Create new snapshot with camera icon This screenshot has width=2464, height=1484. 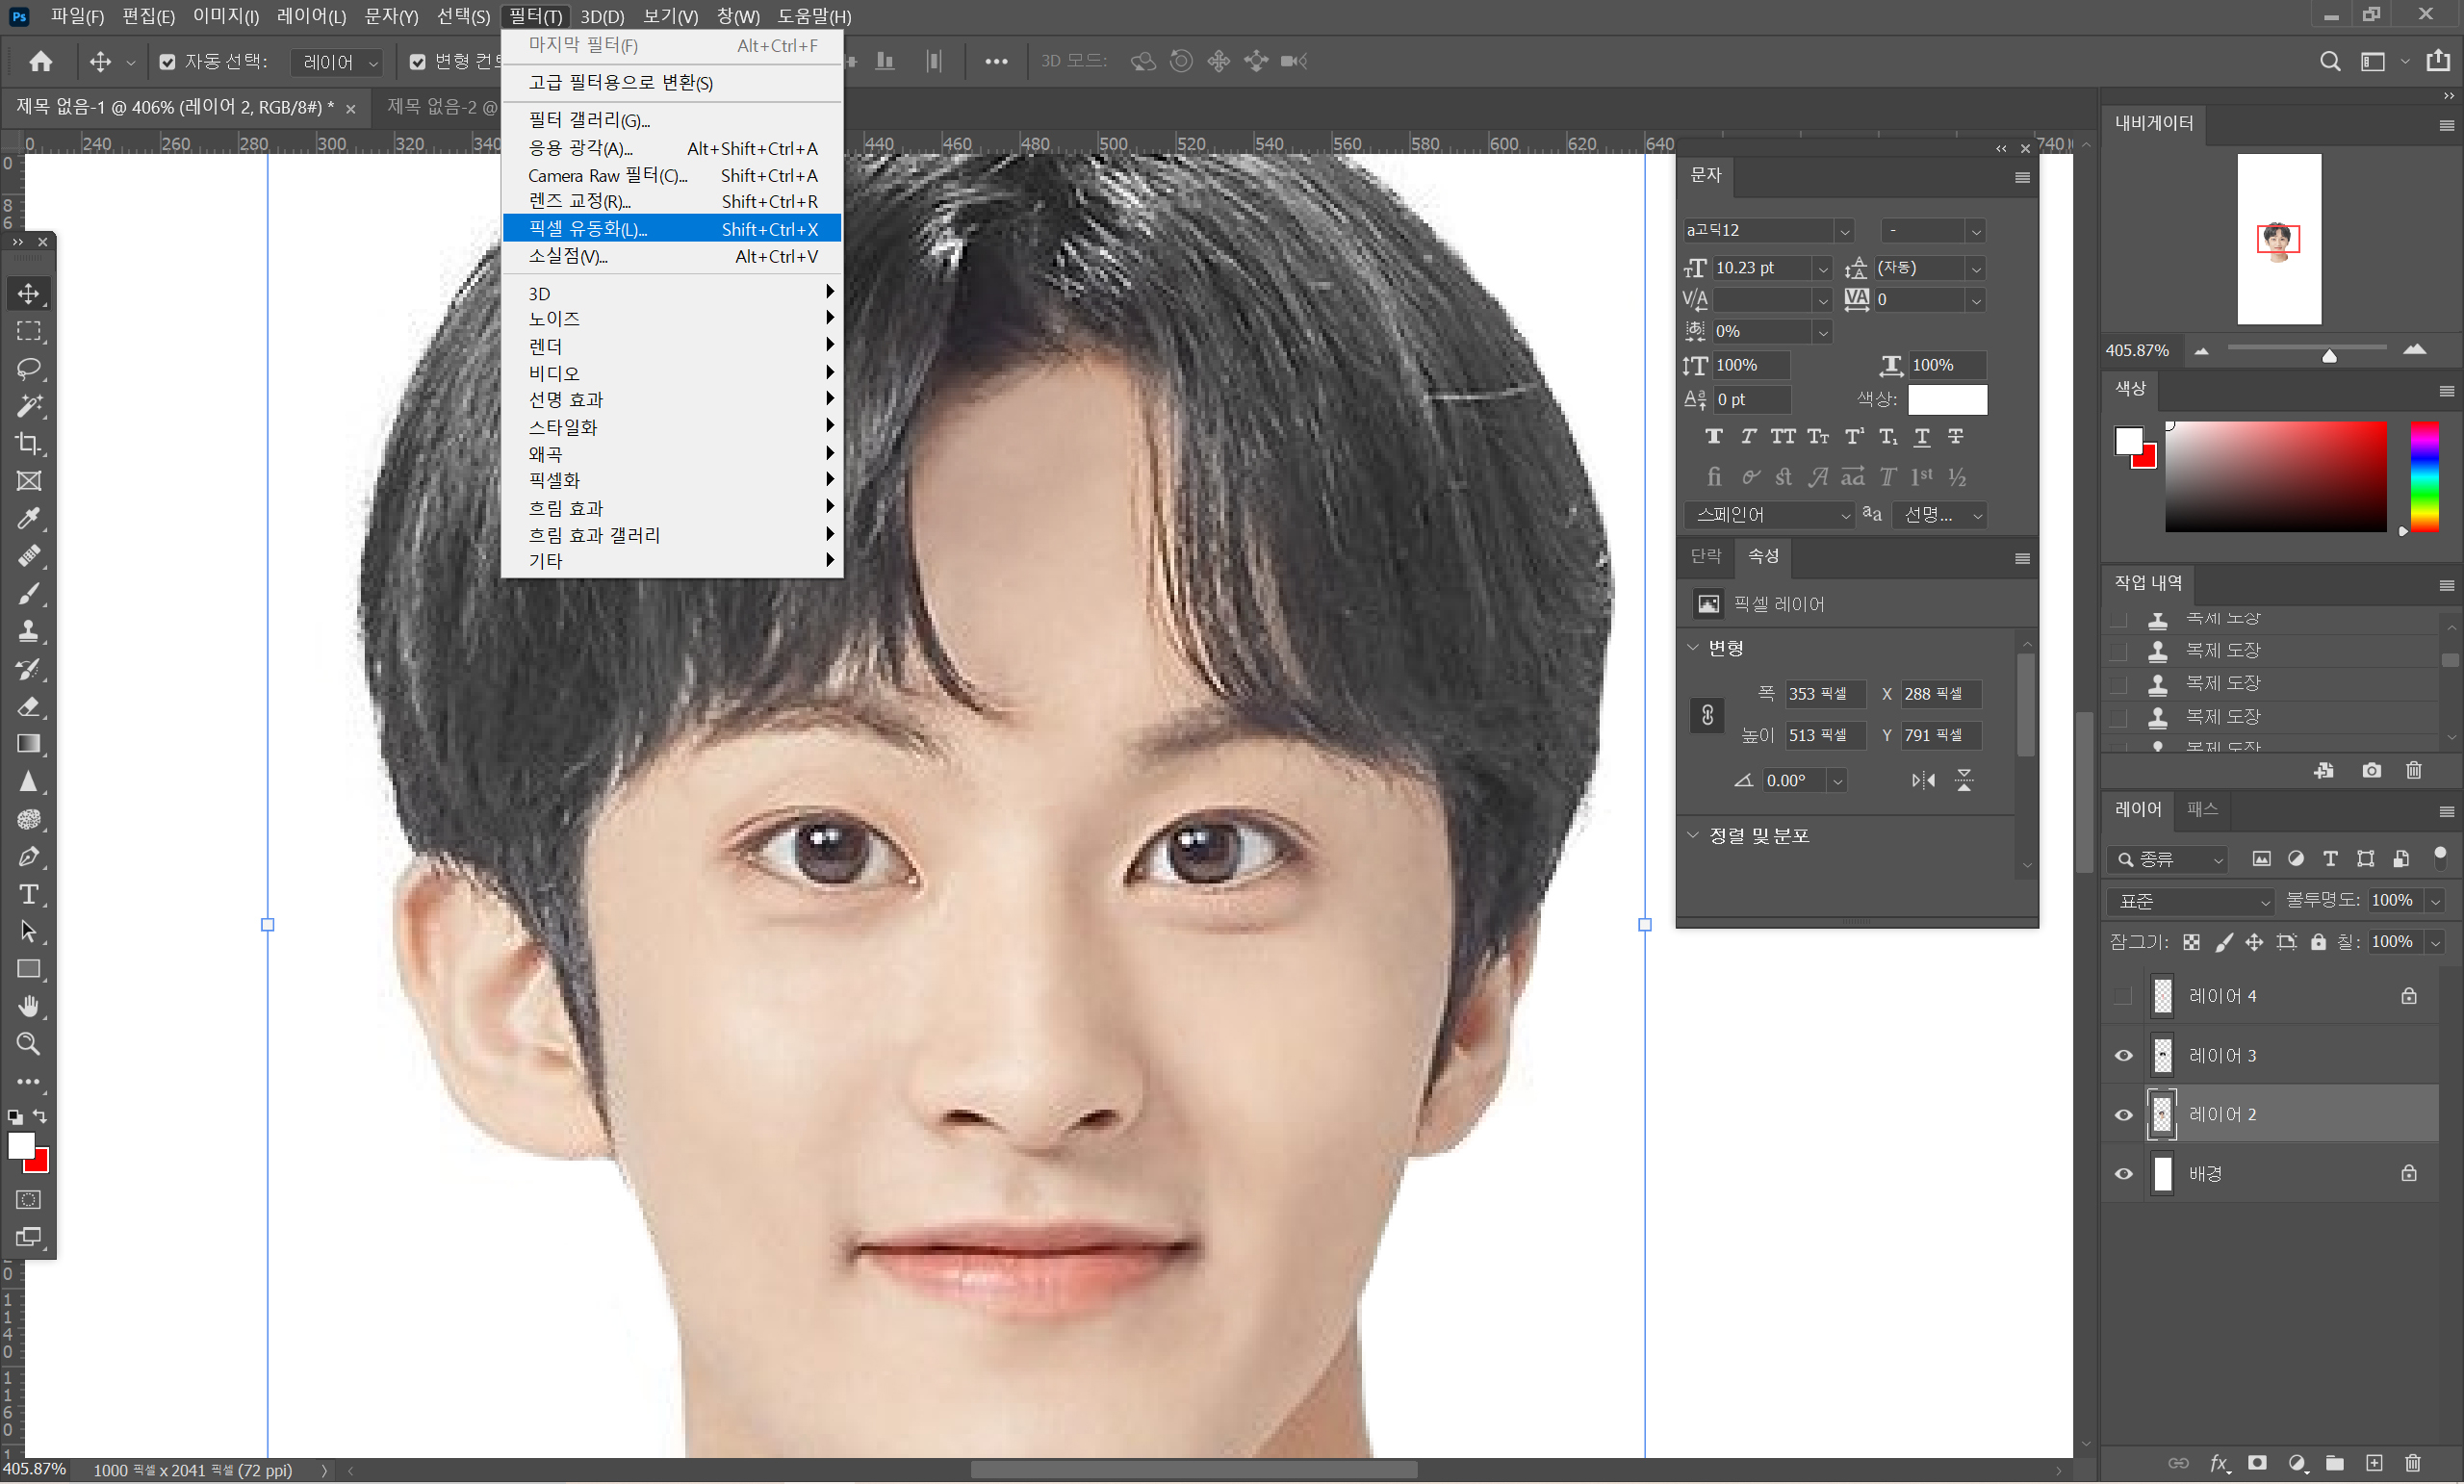(2371, 770)
